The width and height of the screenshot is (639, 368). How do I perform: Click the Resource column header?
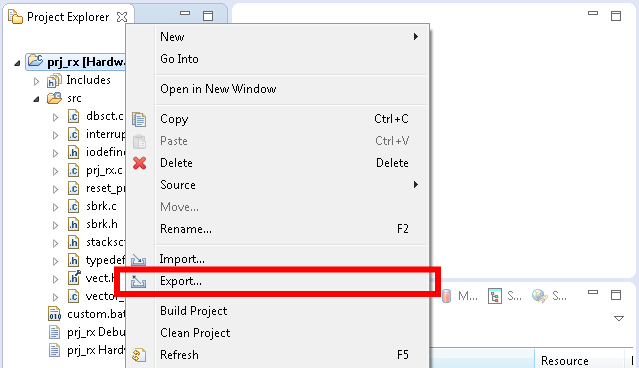coord(565,360)
